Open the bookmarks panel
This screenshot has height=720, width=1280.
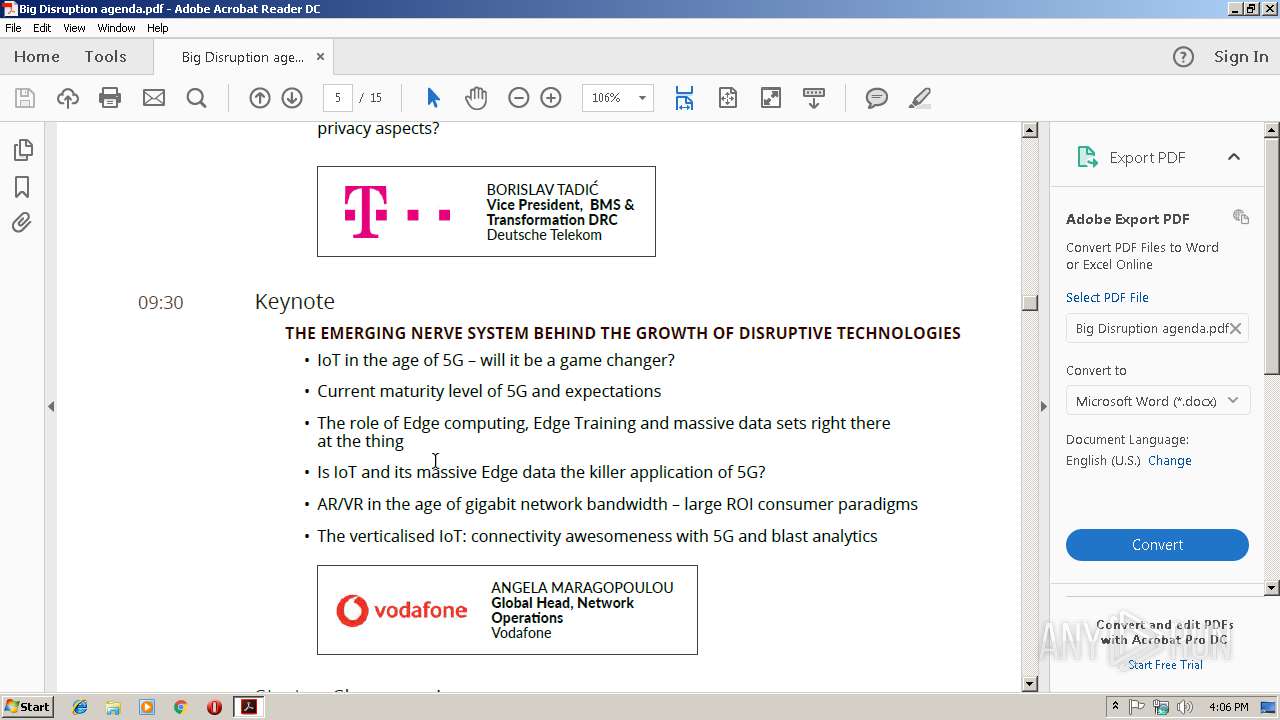tap(22, 187)
